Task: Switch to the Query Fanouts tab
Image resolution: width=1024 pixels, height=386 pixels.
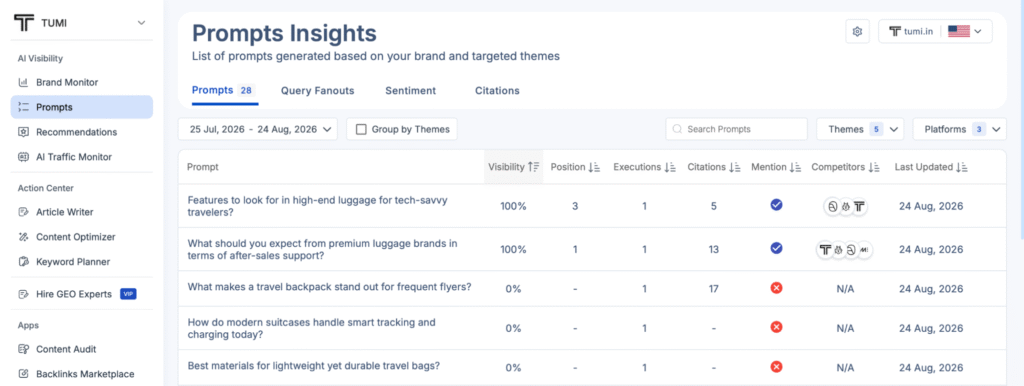Action: [x=317, y=91]
